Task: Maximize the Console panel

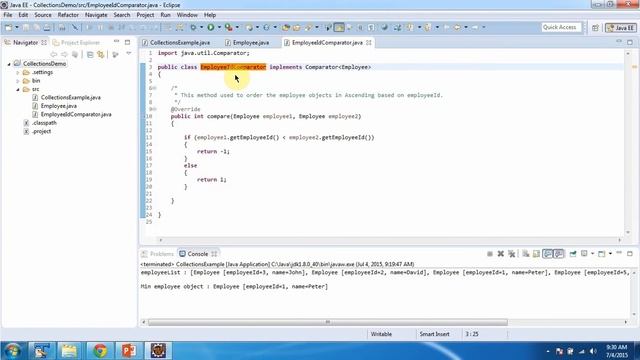Action: [630, 253]
